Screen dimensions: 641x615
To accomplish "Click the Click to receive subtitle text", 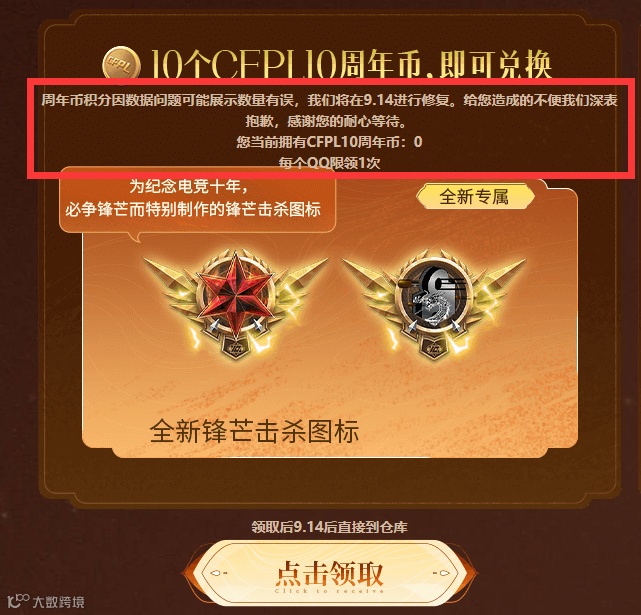I will point(329,591).
